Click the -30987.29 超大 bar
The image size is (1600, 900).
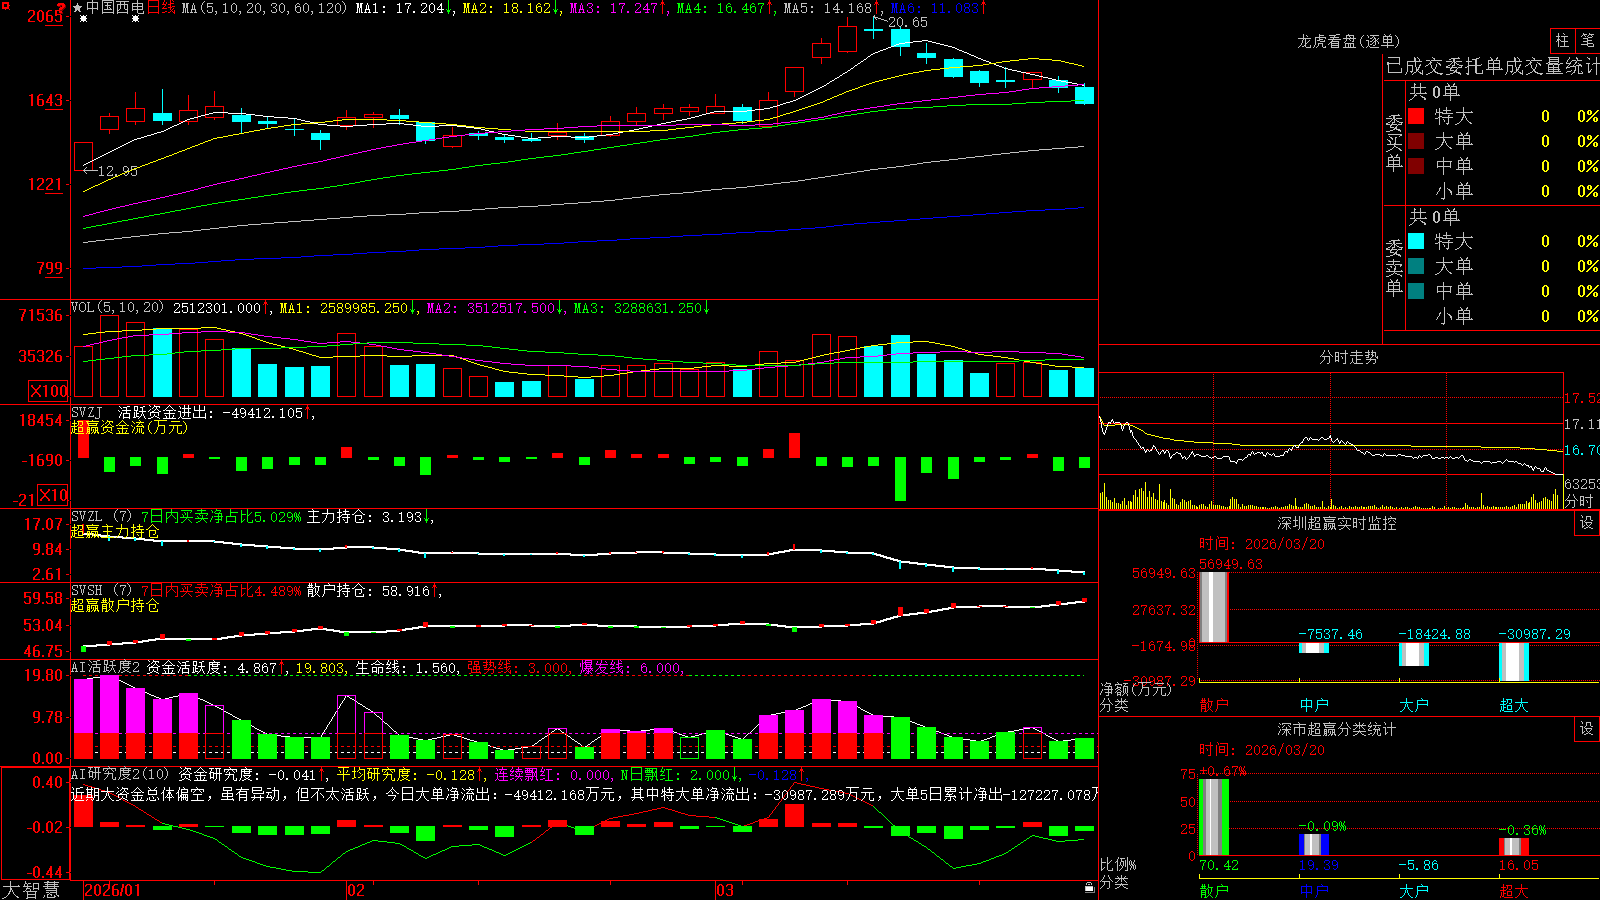[x=1514, y=662]
